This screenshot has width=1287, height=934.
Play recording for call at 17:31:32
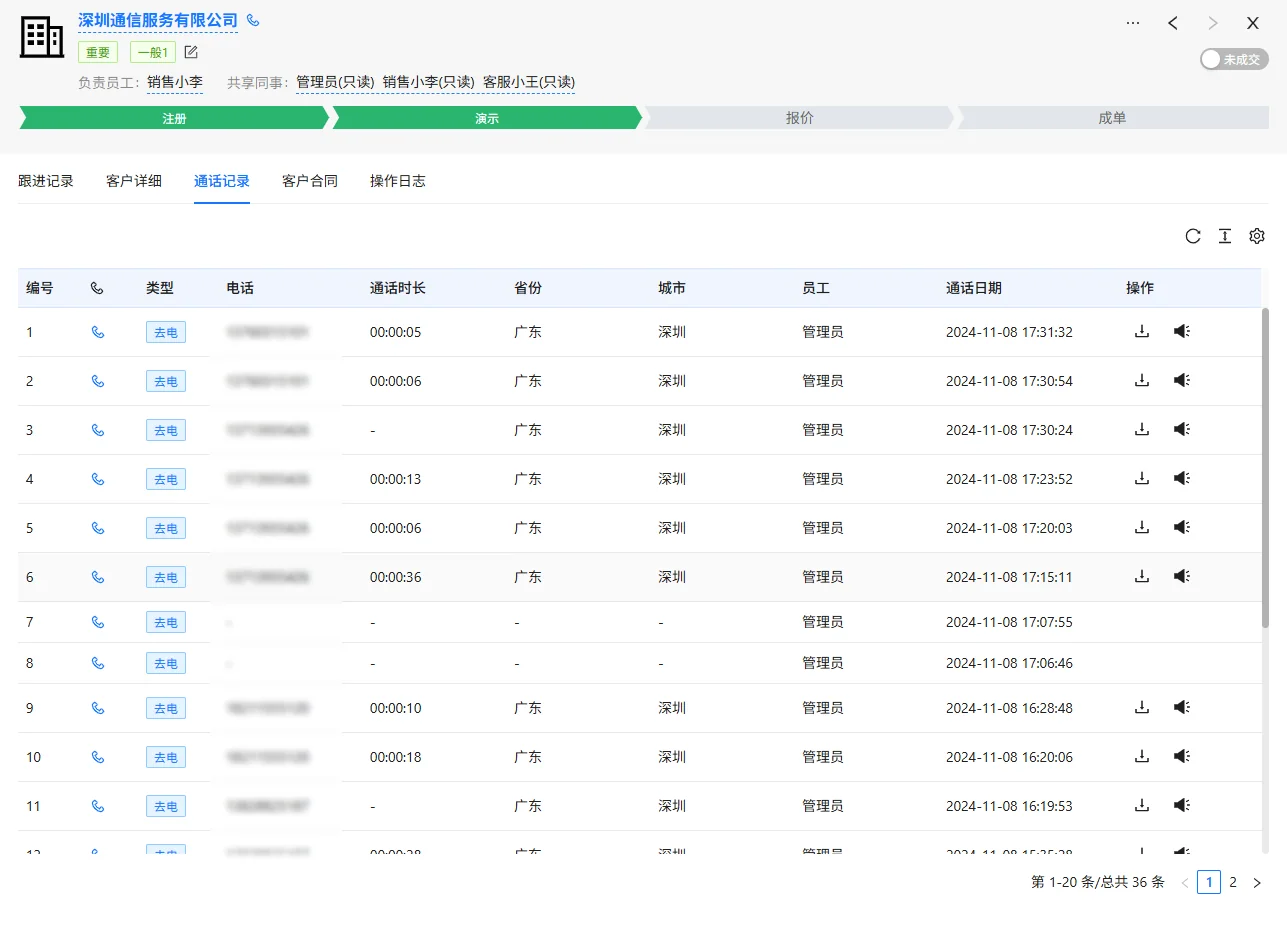(1181, 331)
